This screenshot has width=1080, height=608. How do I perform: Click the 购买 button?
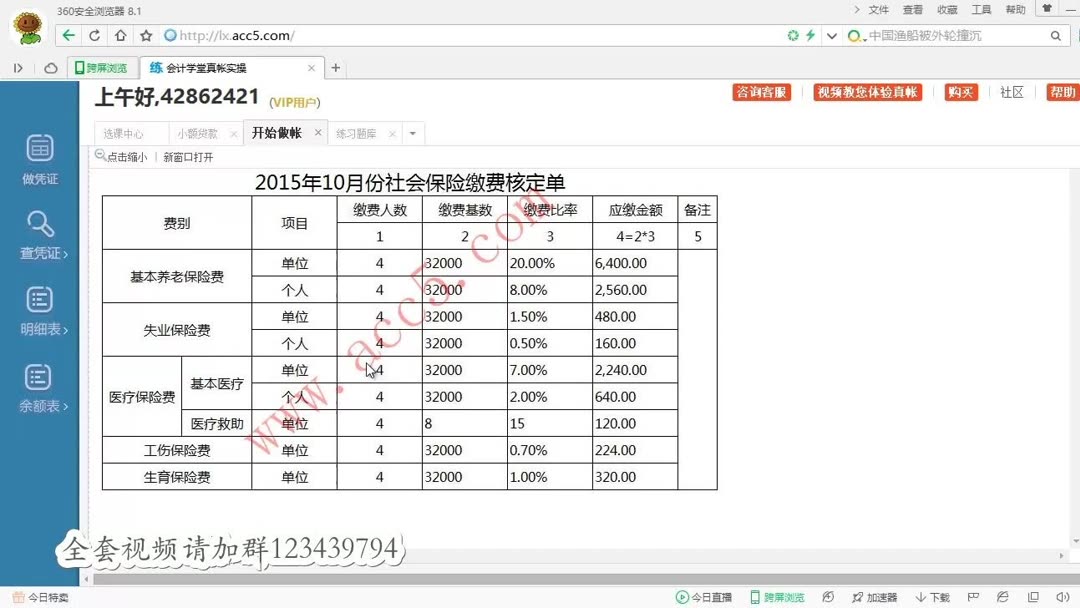click(959, 91)
